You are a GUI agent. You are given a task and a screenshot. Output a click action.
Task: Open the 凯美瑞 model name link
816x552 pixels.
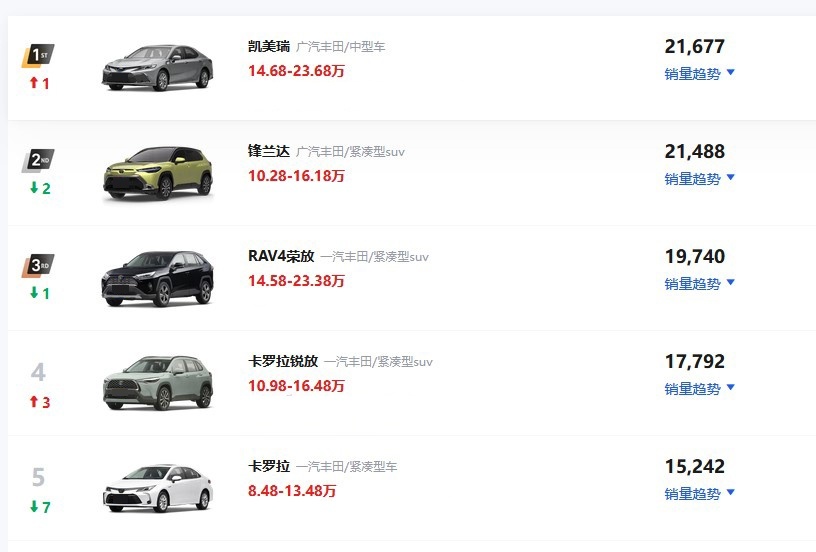[269, 46]
